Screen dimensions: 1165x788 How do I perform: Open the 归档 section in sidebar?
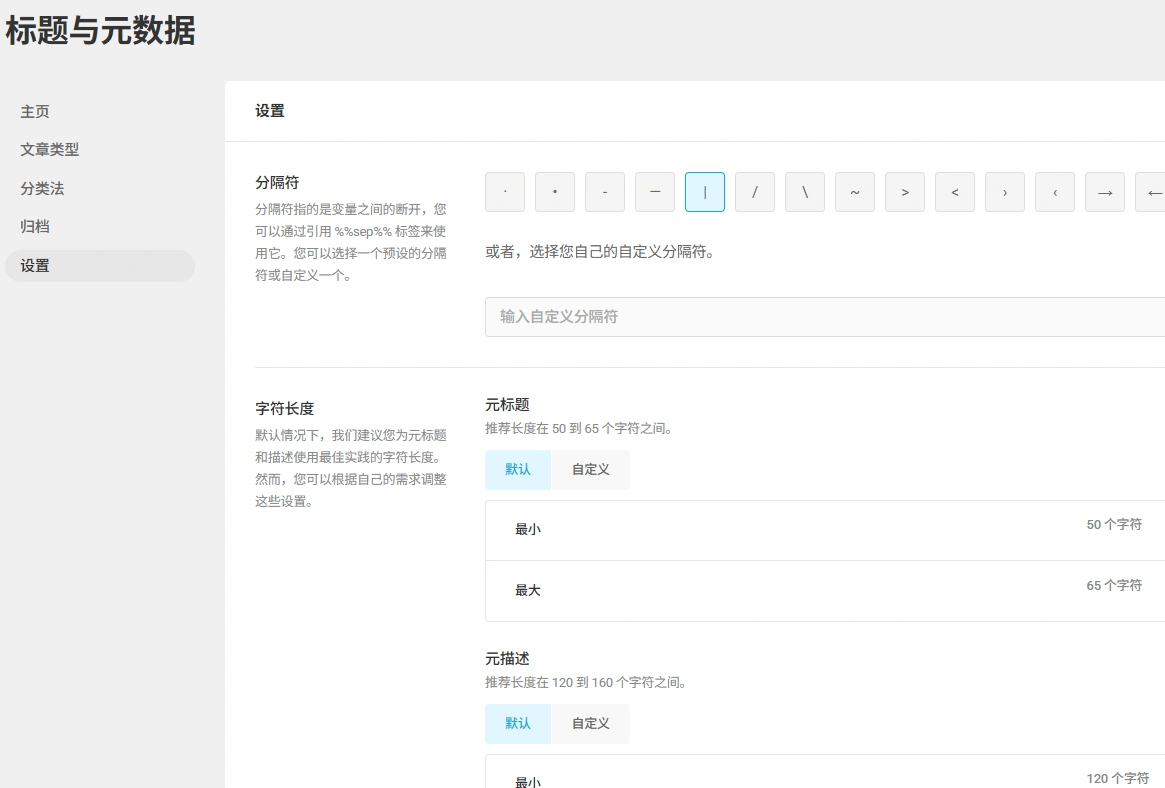(x=35, y=227)
